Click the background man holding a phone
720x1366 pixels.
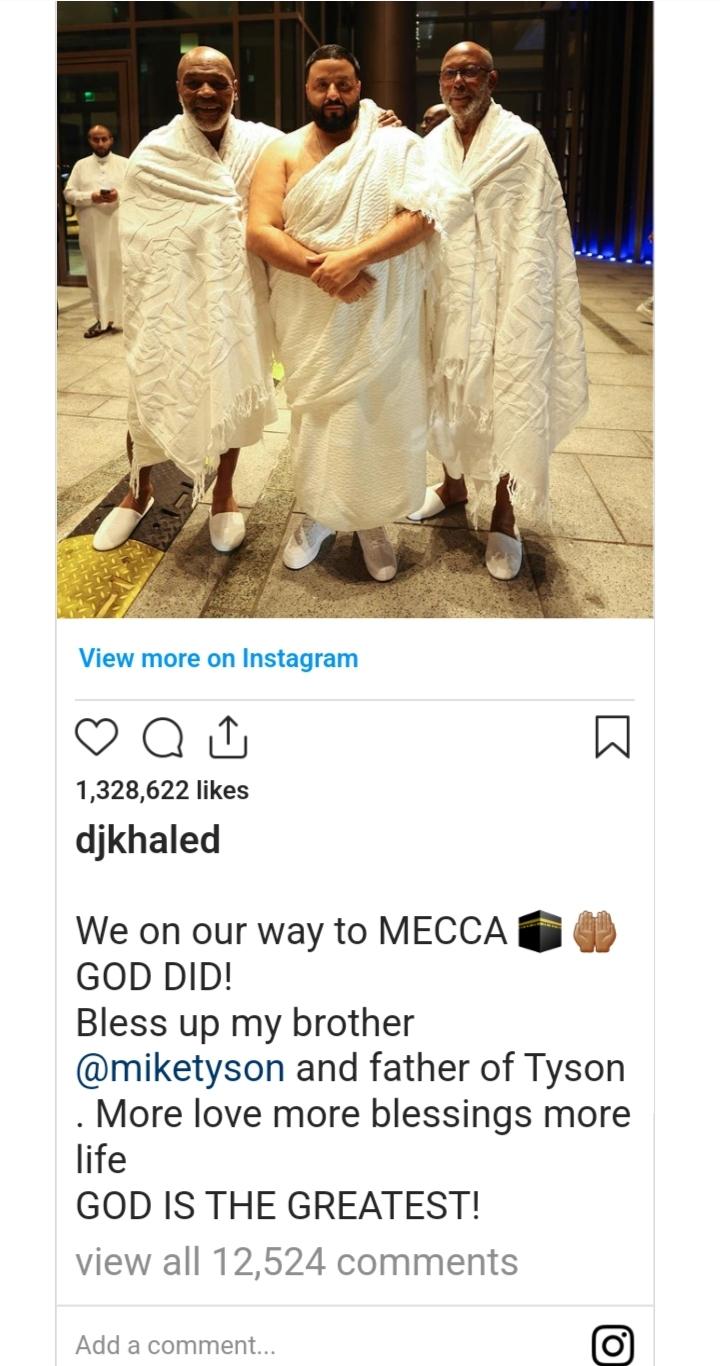click(94, 230)
